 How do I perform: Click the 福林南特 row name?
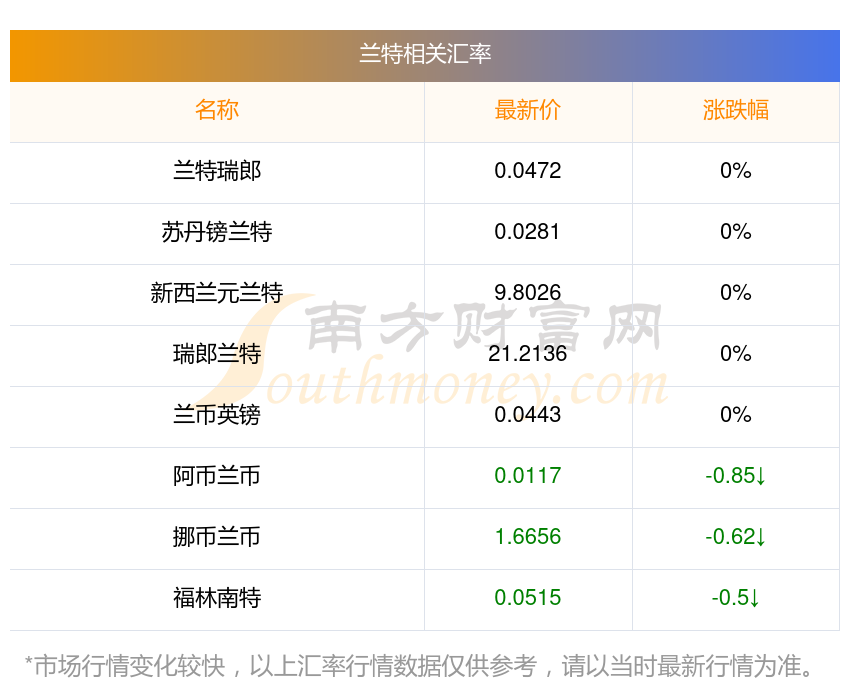[x=217, y=598]
